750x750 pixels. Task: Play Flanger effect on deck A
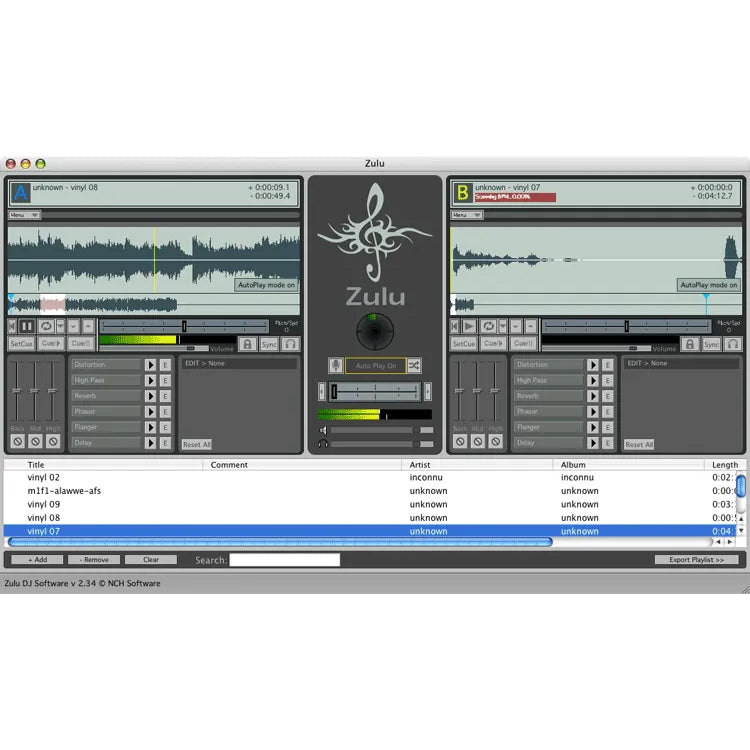coord(151,428)
